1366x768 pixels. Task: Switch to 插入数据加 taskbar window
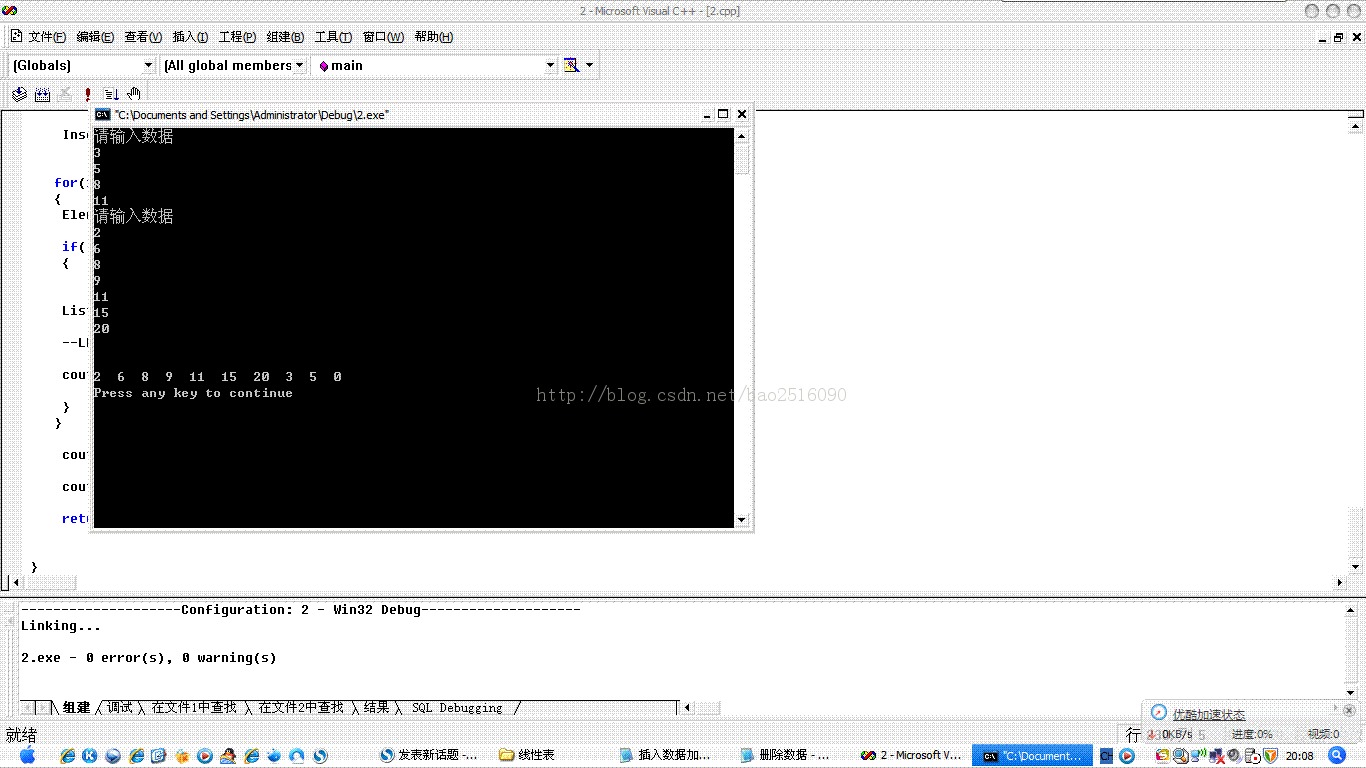point(666,756)
